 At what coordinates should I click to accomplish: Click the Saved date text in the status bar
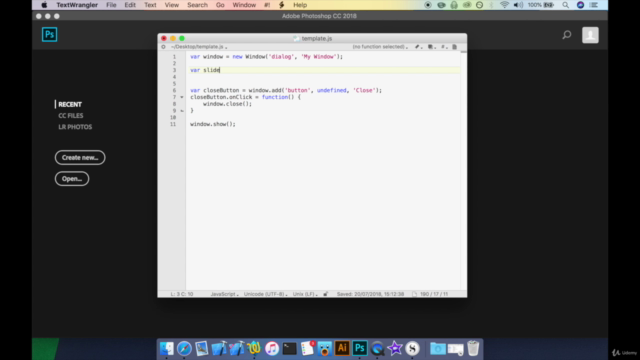click(370, 294)
